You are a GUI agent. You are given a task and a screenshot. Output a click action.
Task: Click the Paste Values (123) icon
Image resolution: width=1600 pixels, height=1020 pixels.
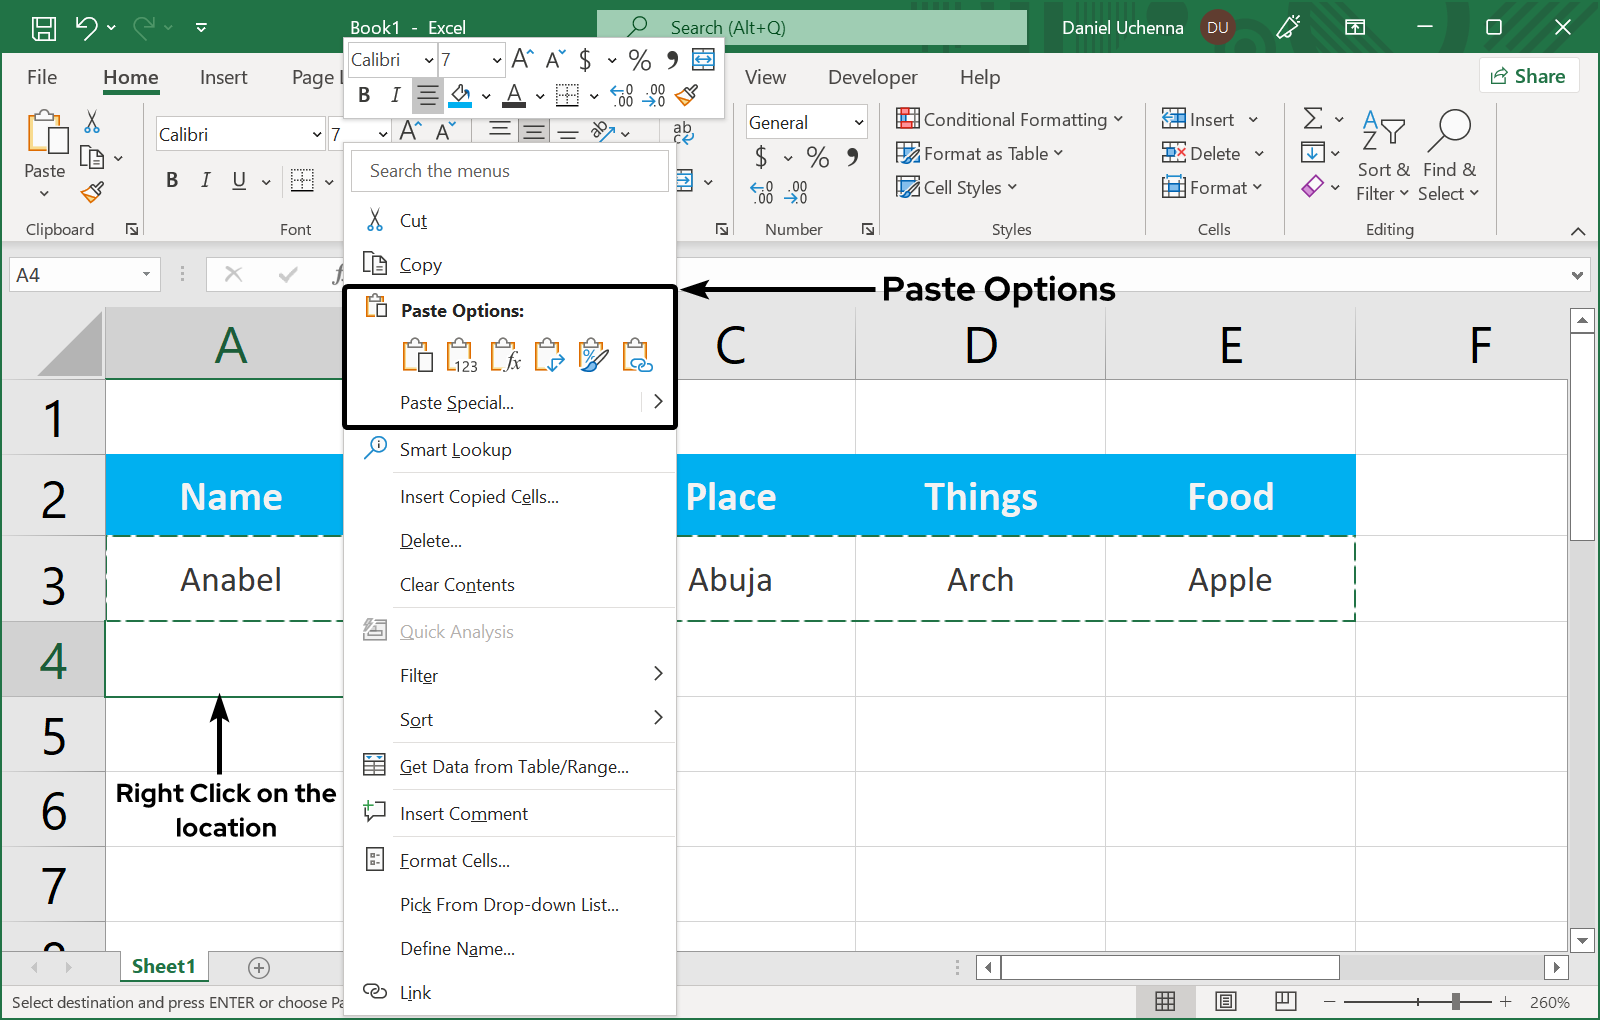pyautogui.click(x=461, y=356)
